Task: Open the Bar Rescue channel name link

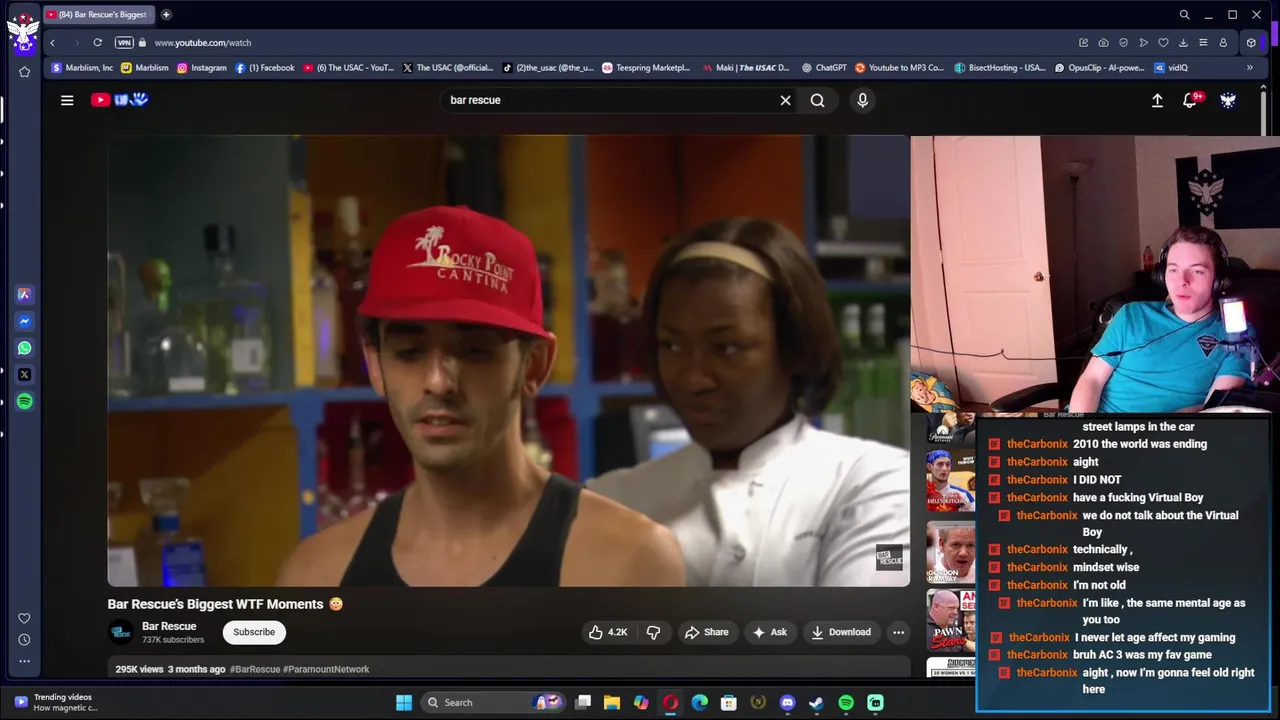Action: pos(169,626)
